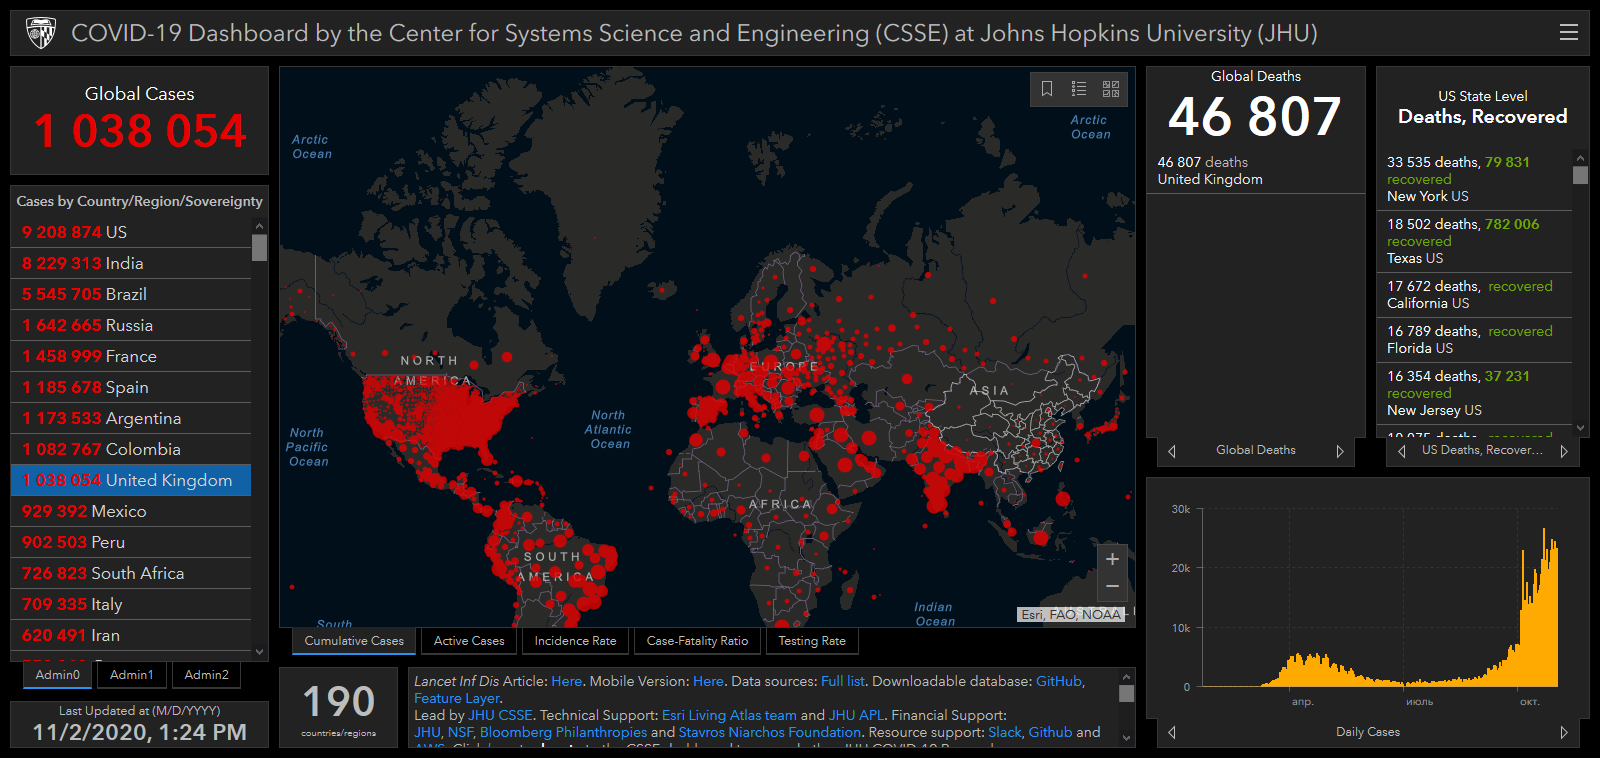Viewport: 1600px width, 758px height.
Task: Switch to Active Cases tab
Action: tap(469, 641)
